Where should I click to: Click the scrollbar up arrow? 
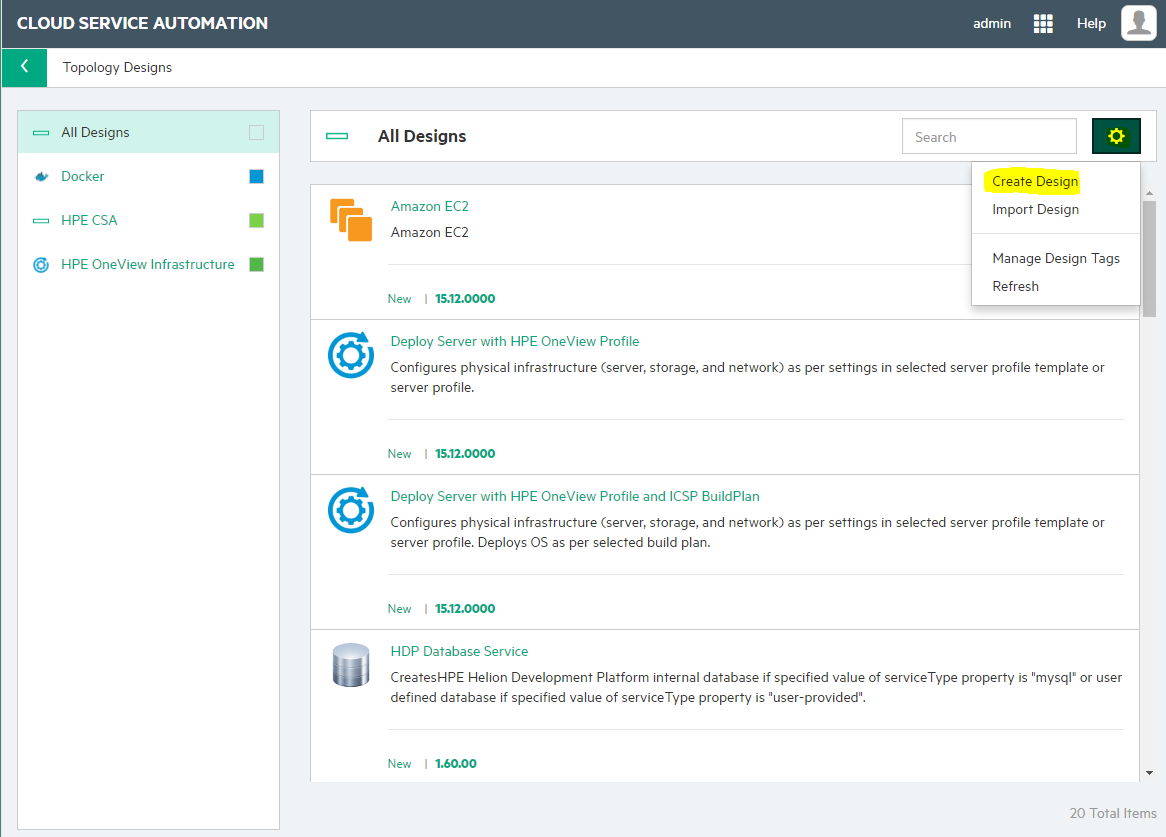click(1149, 193)
